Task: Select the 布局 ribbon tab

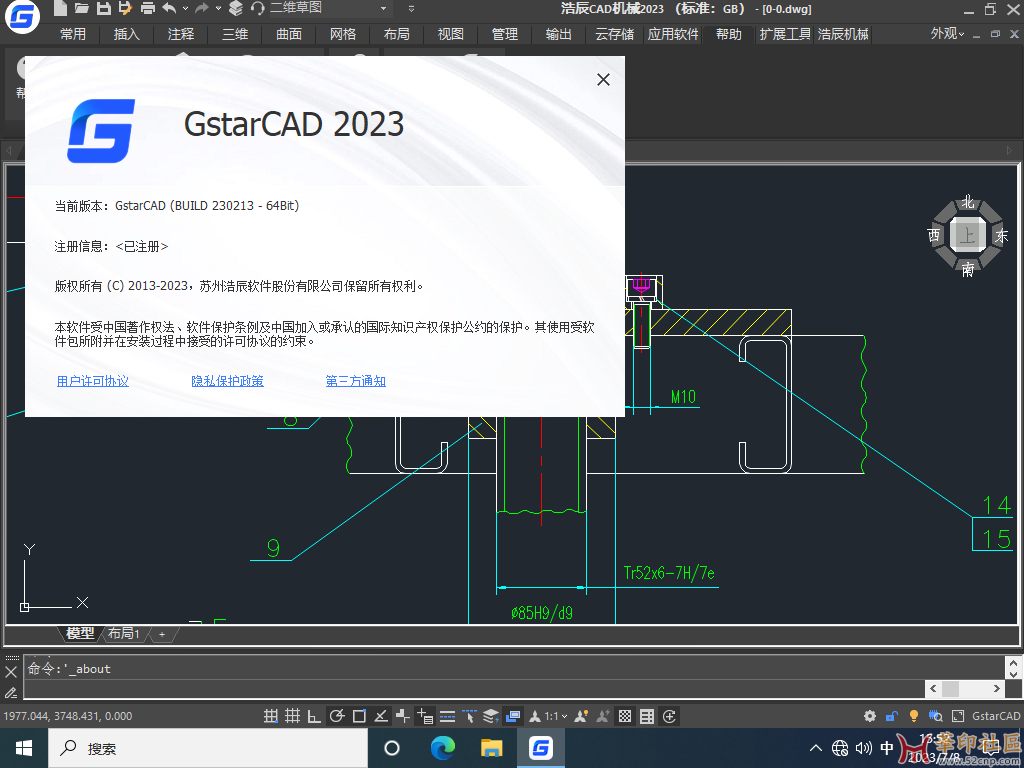Action: [x=396, y=34]
